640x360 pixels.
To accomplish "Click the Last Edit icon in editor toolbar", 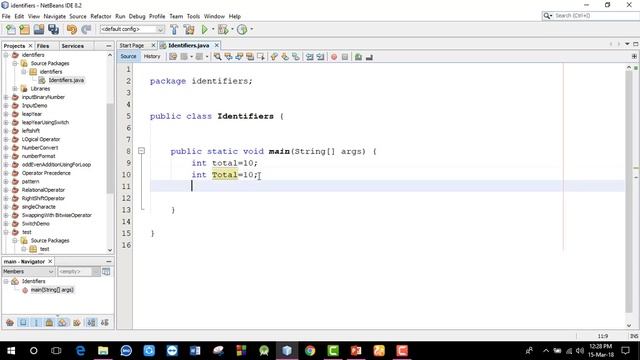I will click(x=173, y=57).
